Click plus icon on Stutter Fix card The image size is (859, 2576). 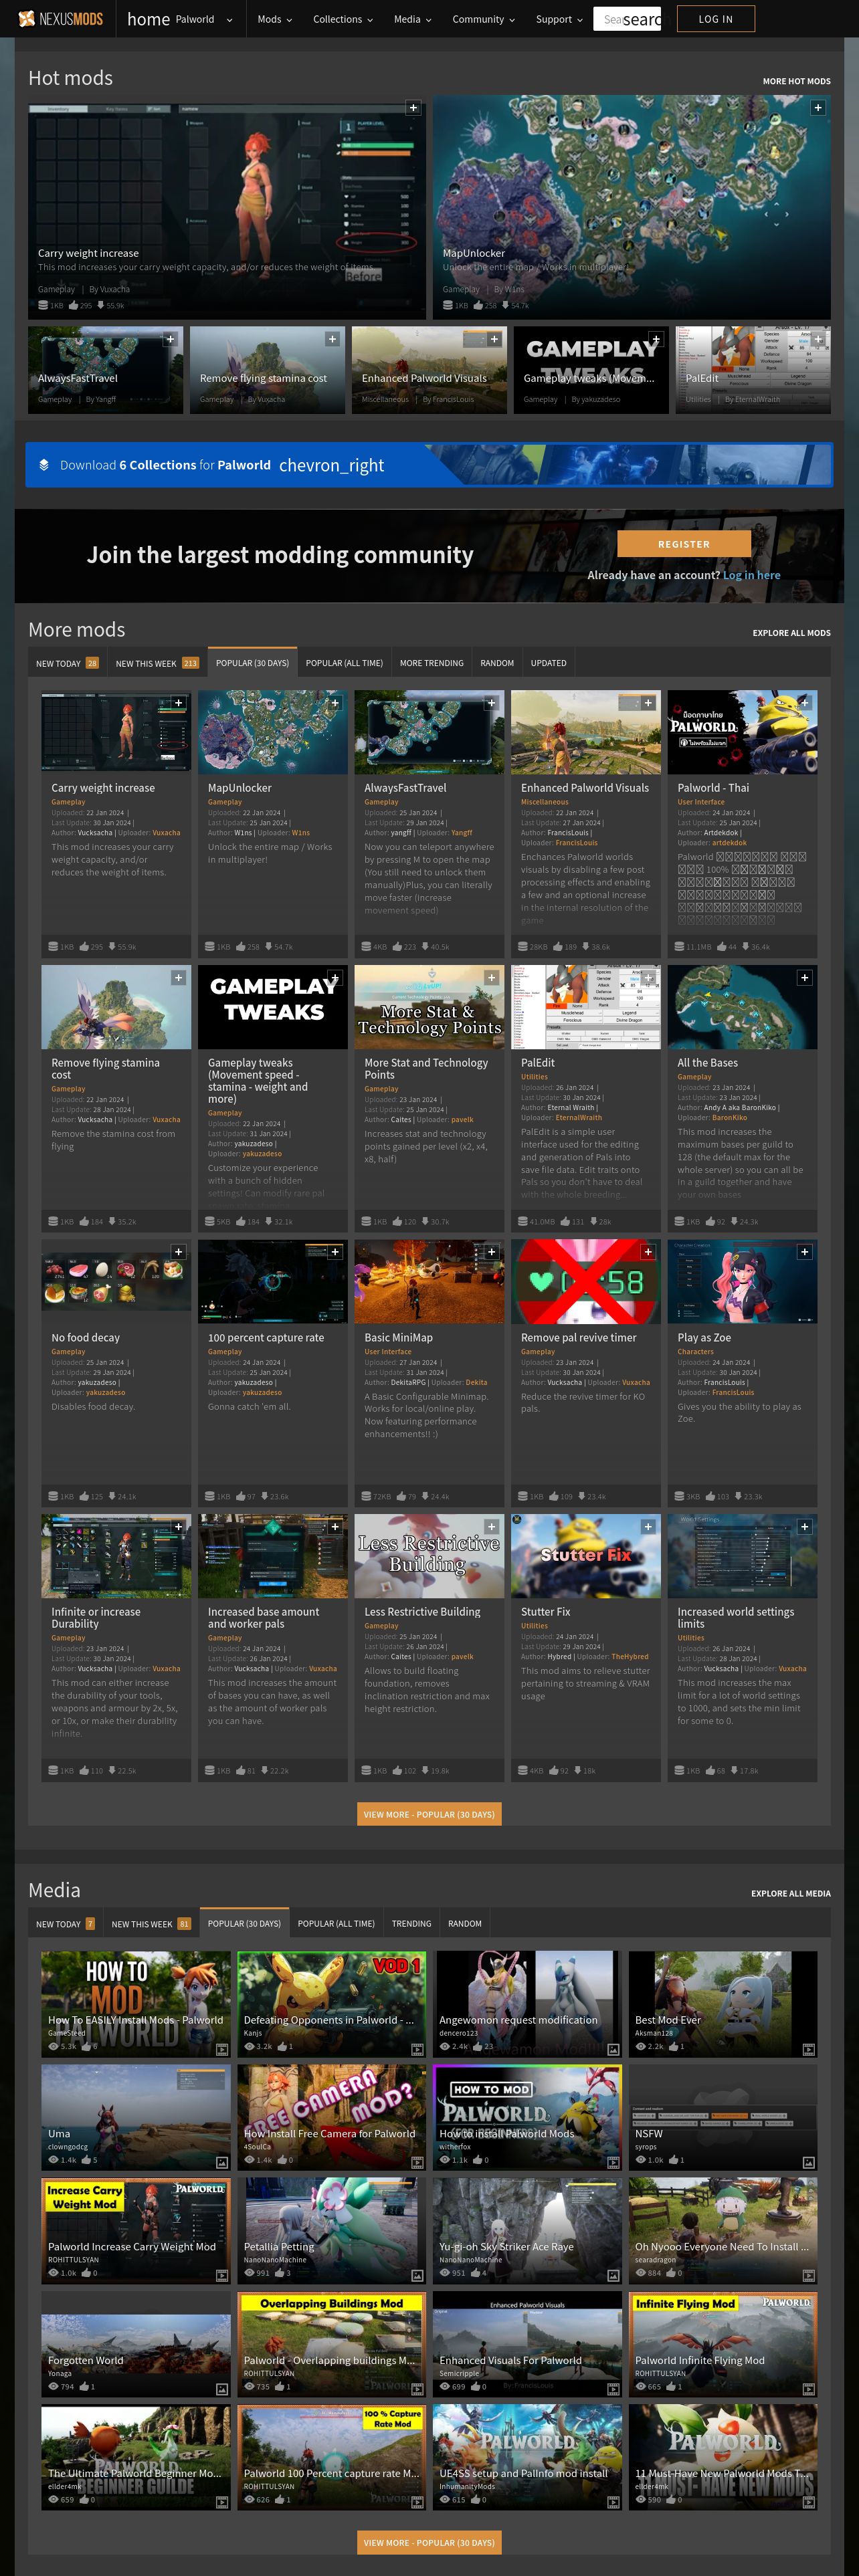(x=648, y=1527)
